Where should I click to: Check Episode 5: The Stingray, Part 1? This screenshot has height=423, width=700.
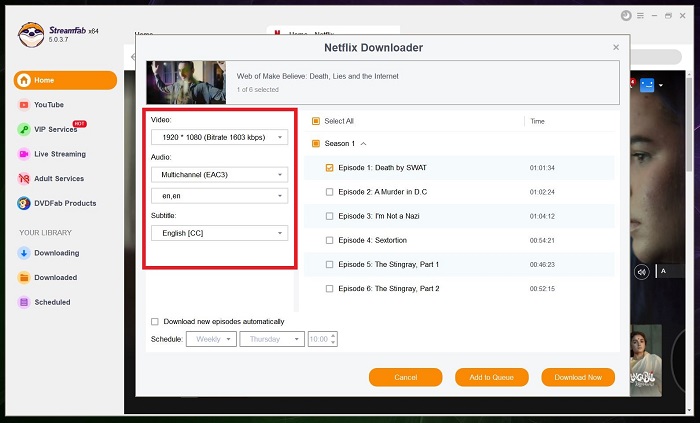click(329, 264)
